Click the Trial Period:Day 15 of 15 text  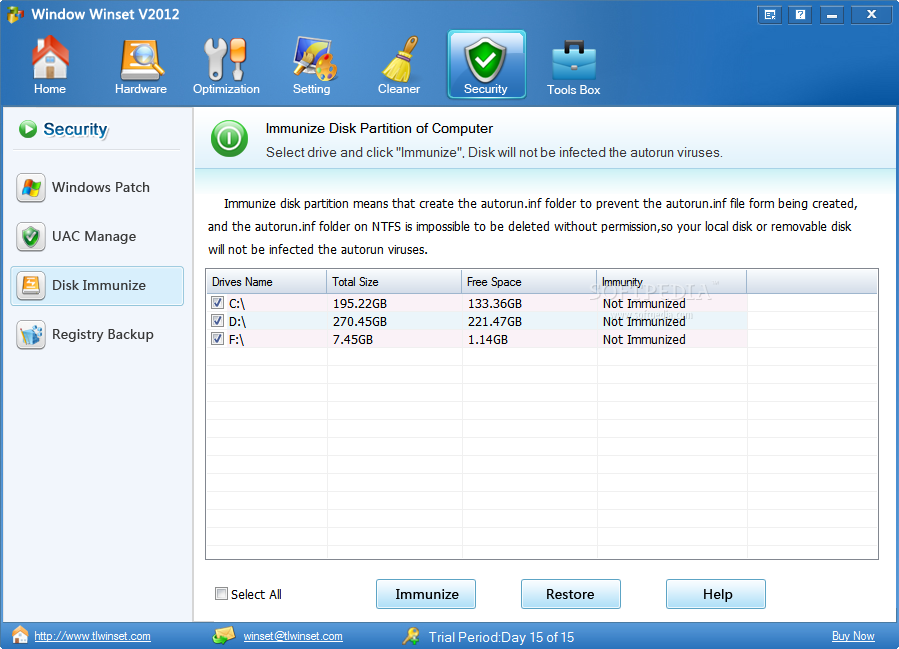501,637
